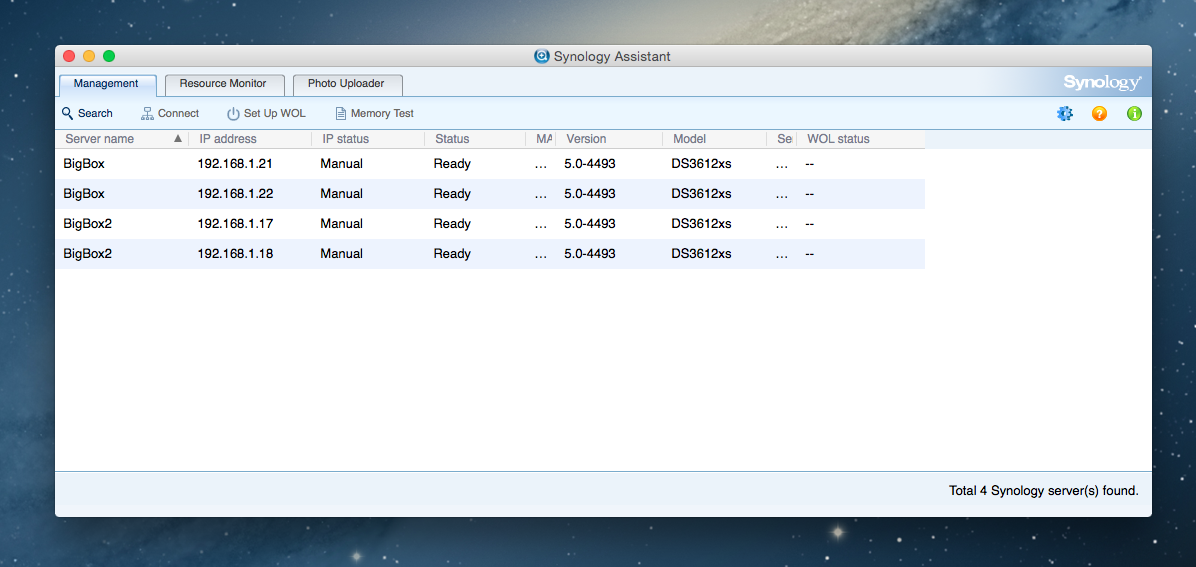Open settings with the blue gear icon

(1065, 114)
